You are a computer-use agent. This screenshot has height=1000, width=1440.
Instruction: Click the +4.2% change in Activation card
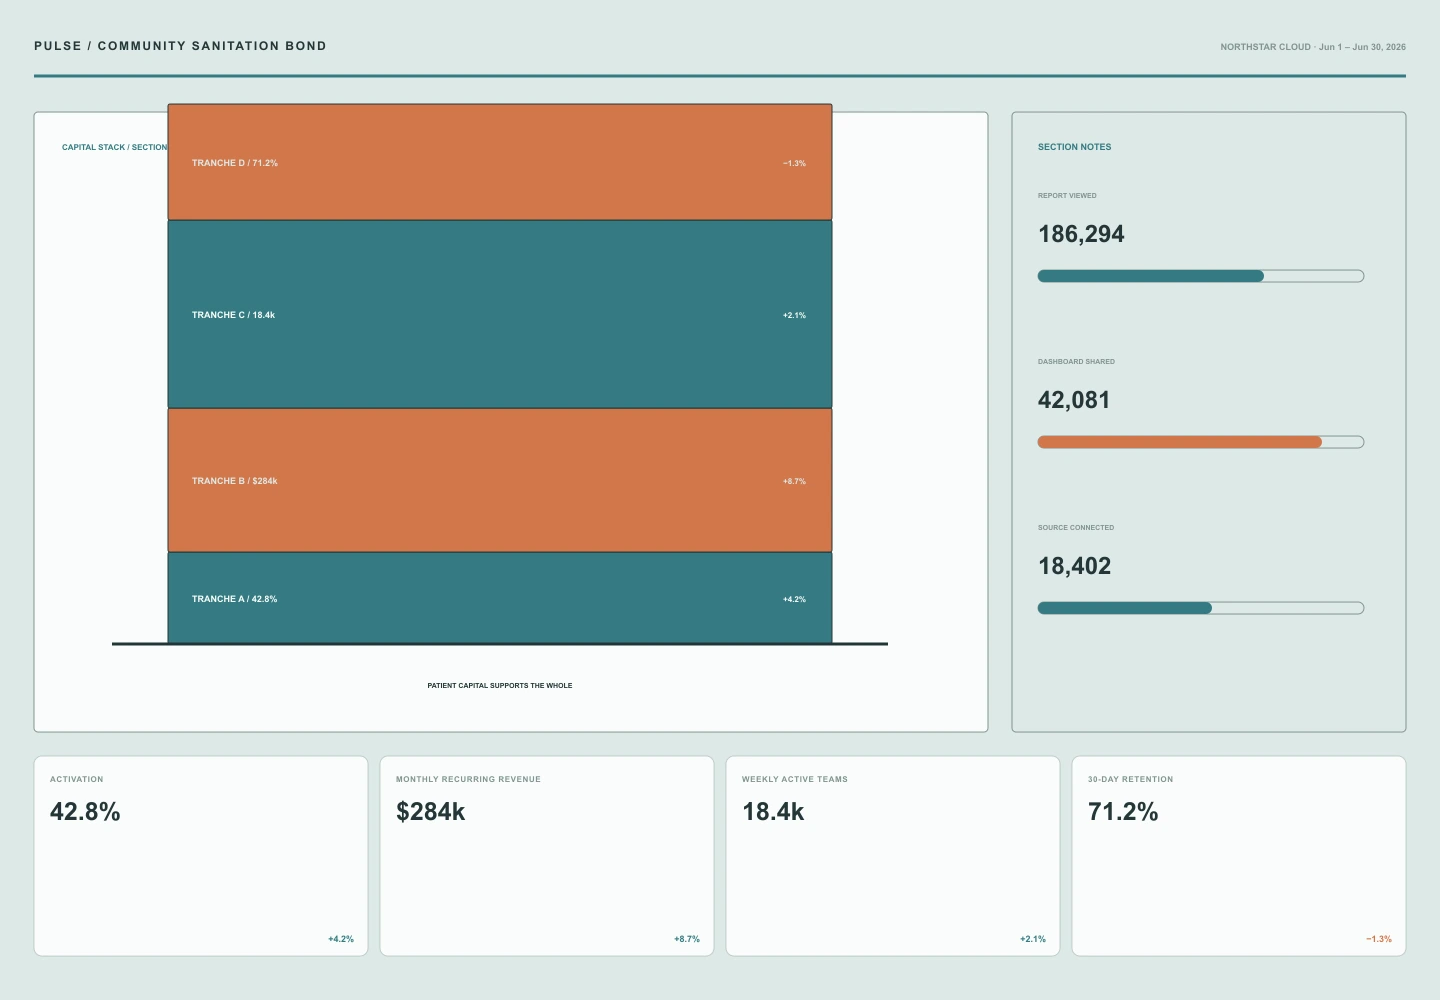pos(341,939)
